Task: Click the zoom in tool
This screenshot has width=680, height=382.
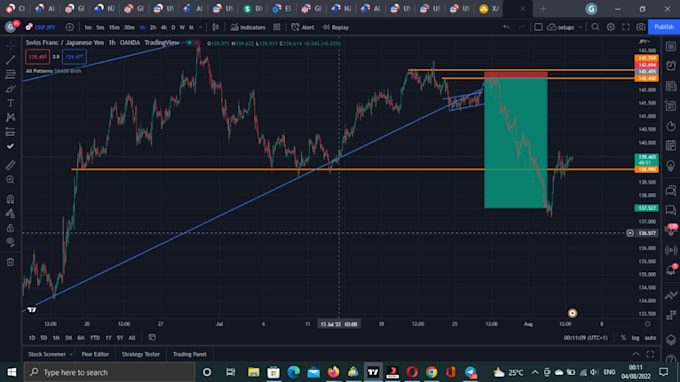Action: (x=10, y=180)
